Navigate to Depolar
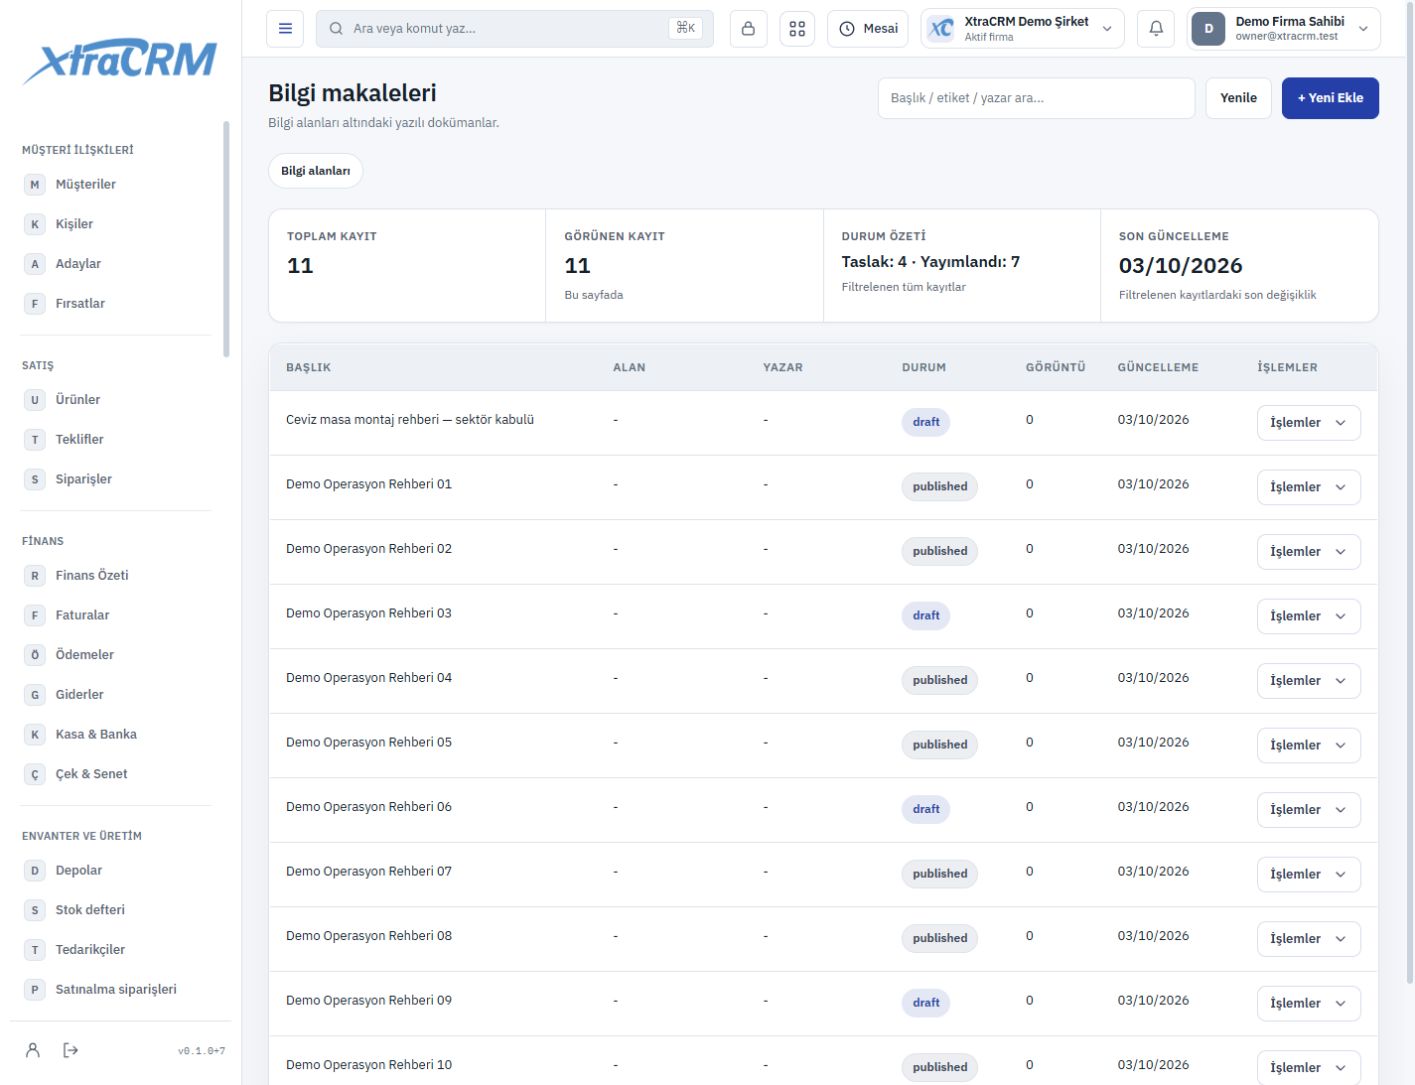The width and height of the screenshot is (1415, 1085). (117, 870)
